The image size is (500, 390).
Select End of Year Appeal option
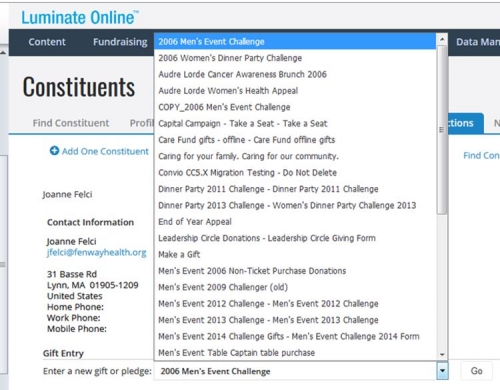(295, 222)
